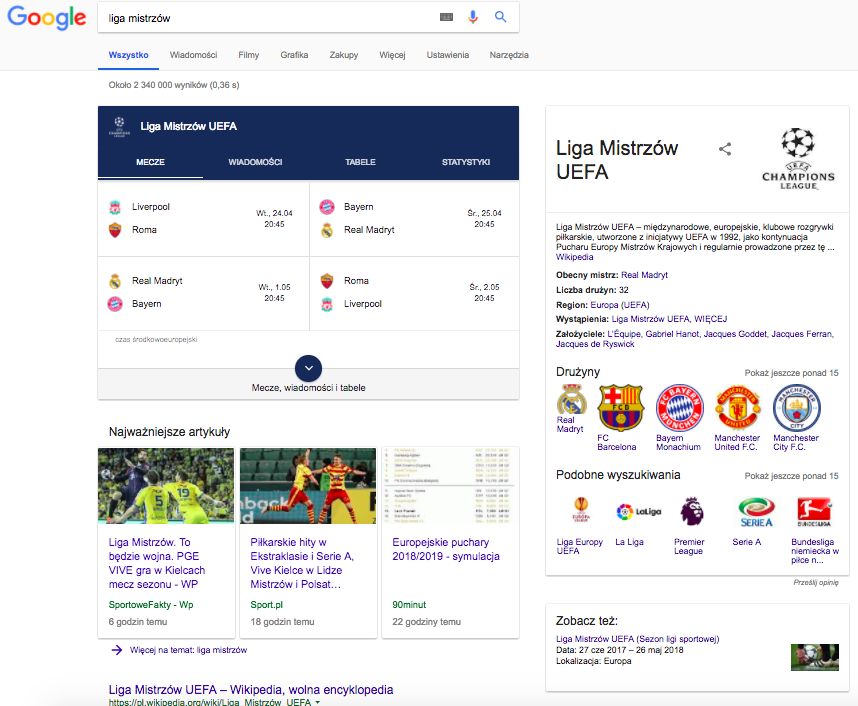Select the TABELE tab in league card
This screenshot has height=706, width=858.
(360, 162)
